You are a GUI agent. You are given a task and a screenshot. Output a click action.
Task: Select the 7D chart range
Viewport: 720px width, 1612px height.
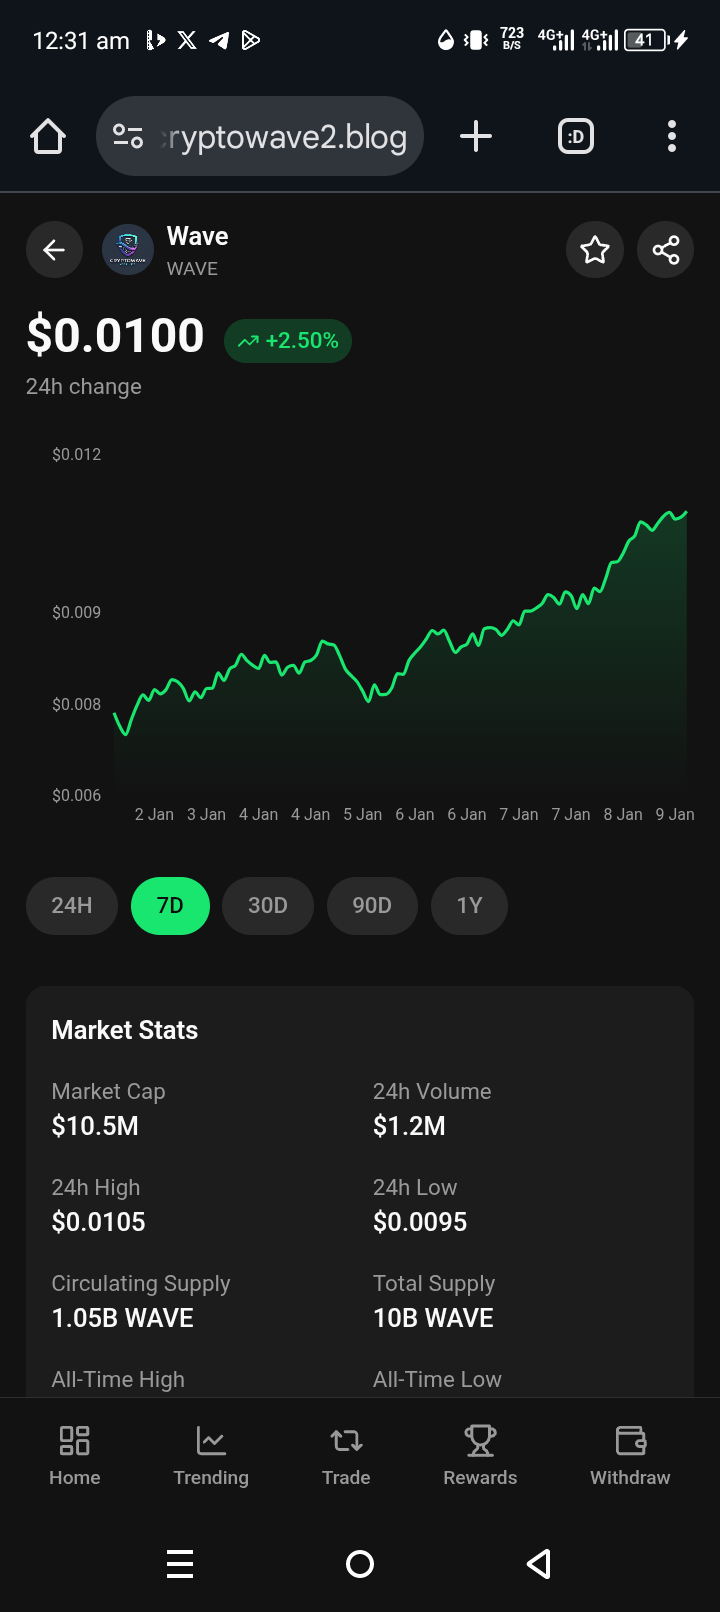coord(170,905)
